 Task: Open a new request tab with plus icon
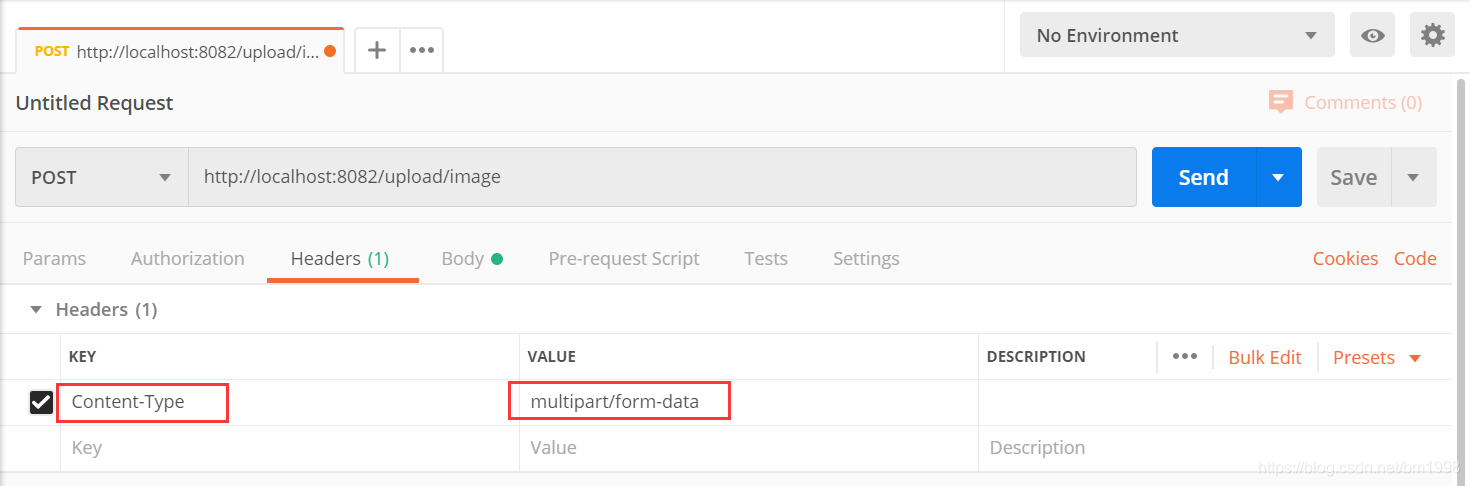377,50
